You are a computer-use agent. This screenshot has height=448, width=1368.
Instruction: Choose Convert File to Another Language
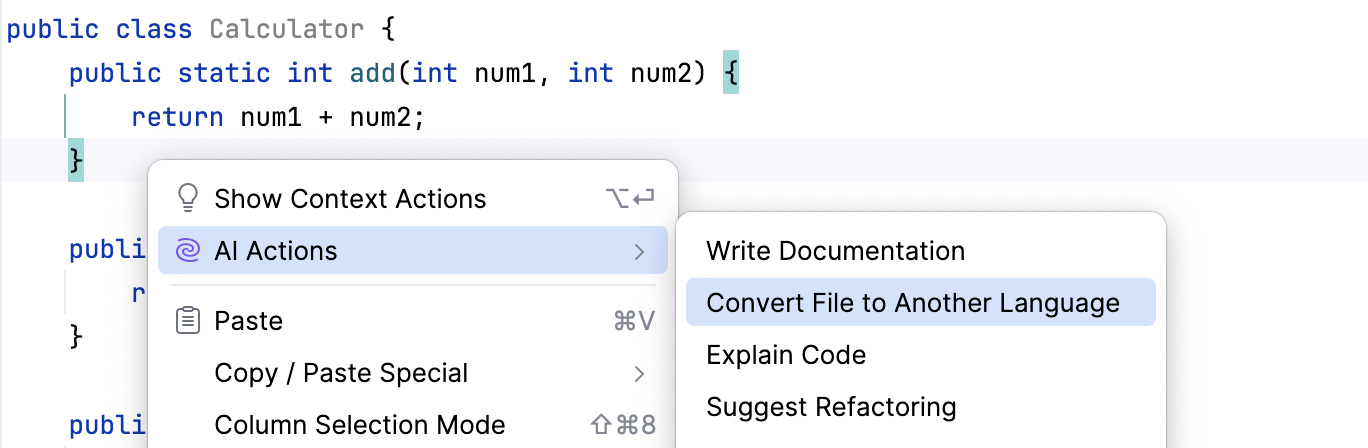[912, 302]
